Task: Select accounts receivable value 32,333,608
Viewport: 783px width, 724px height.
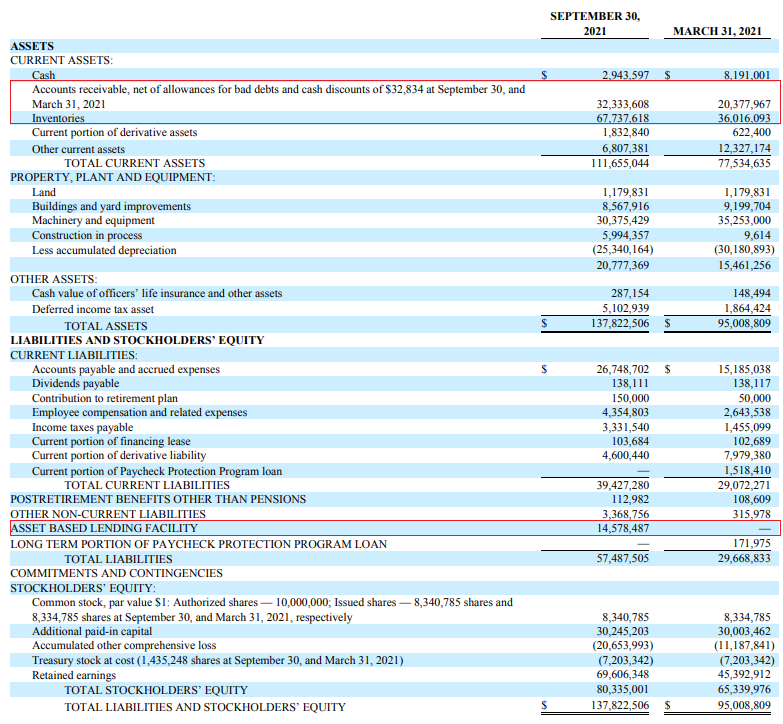Action: 623,104
